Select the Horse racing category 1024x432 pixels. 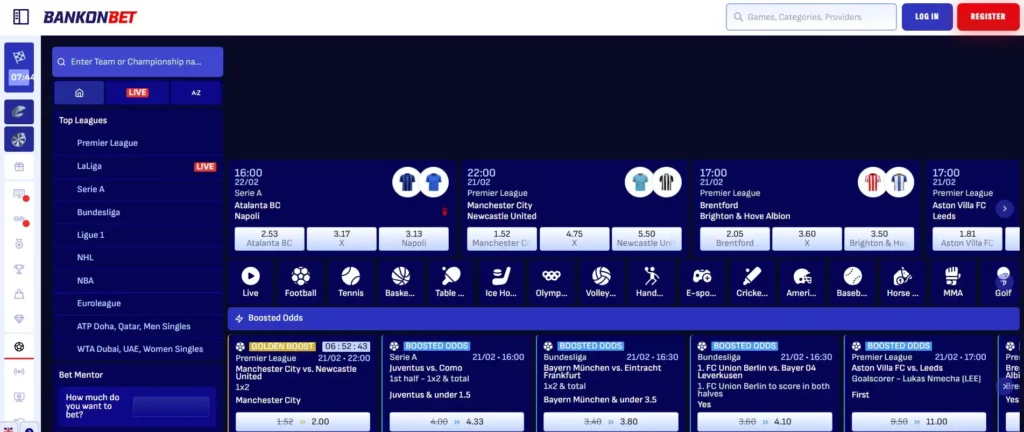coord(903,282)
